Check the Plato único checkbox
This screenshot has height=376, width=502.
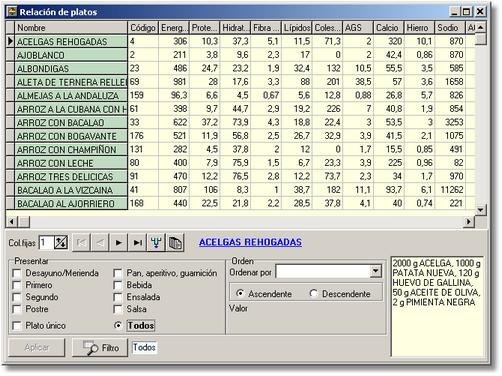tap(17, 325)
